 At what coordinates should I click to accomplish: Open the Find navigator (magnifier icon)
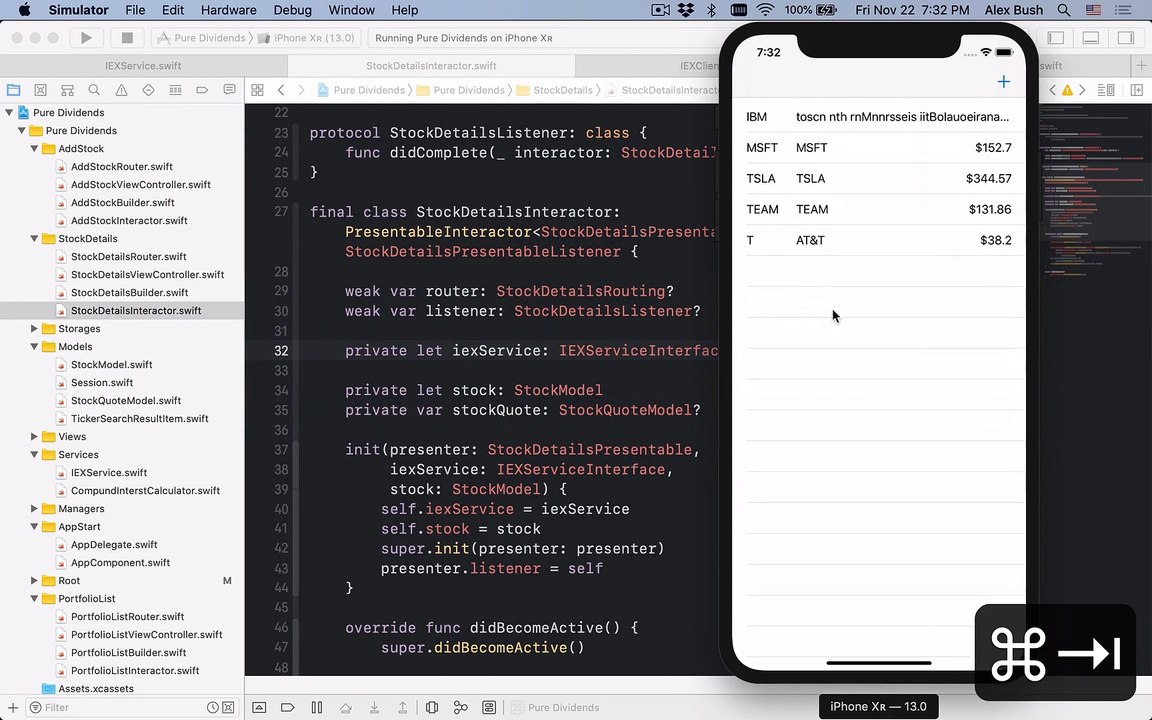[94, 90]
